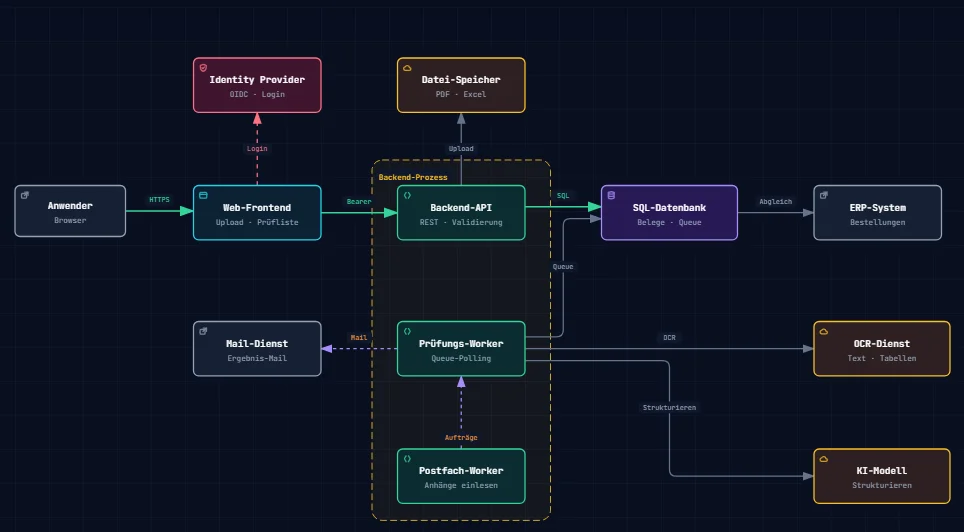Screen dimensions: 964x532
Task: Click the Backend-Prozess group label
Action: [x=413, y=177]
